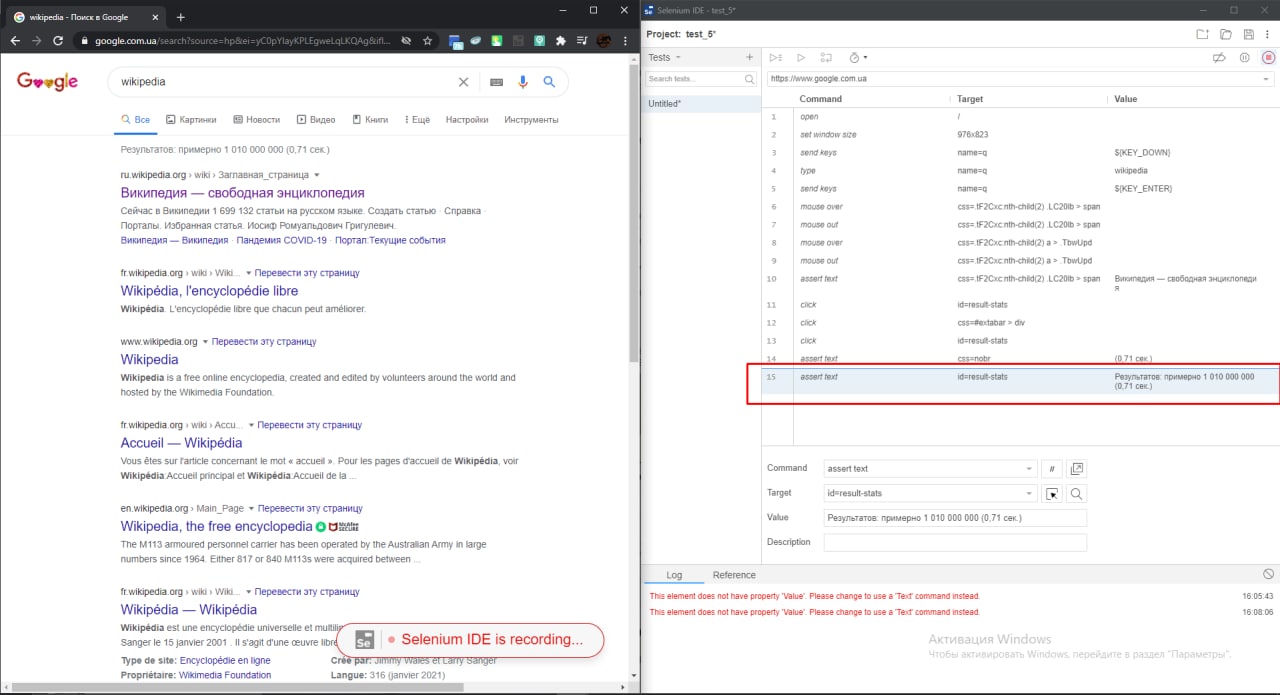This screenshot has height=695, width=1280.
Task: Clear log with circle-slash icon
Action: (1268, 574)
